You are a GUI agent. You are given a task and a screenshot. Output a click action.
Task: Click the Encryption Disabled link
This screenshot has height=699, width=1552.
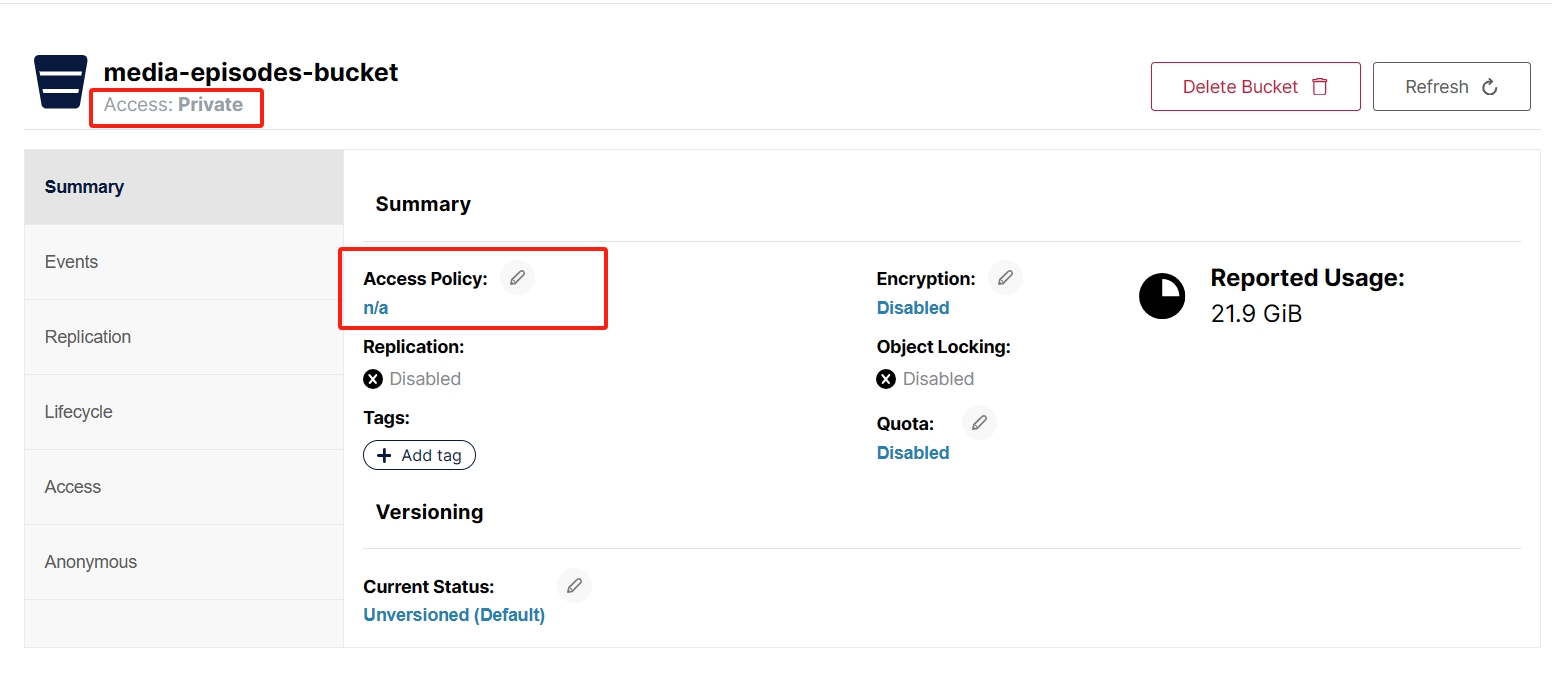[913, 308]
